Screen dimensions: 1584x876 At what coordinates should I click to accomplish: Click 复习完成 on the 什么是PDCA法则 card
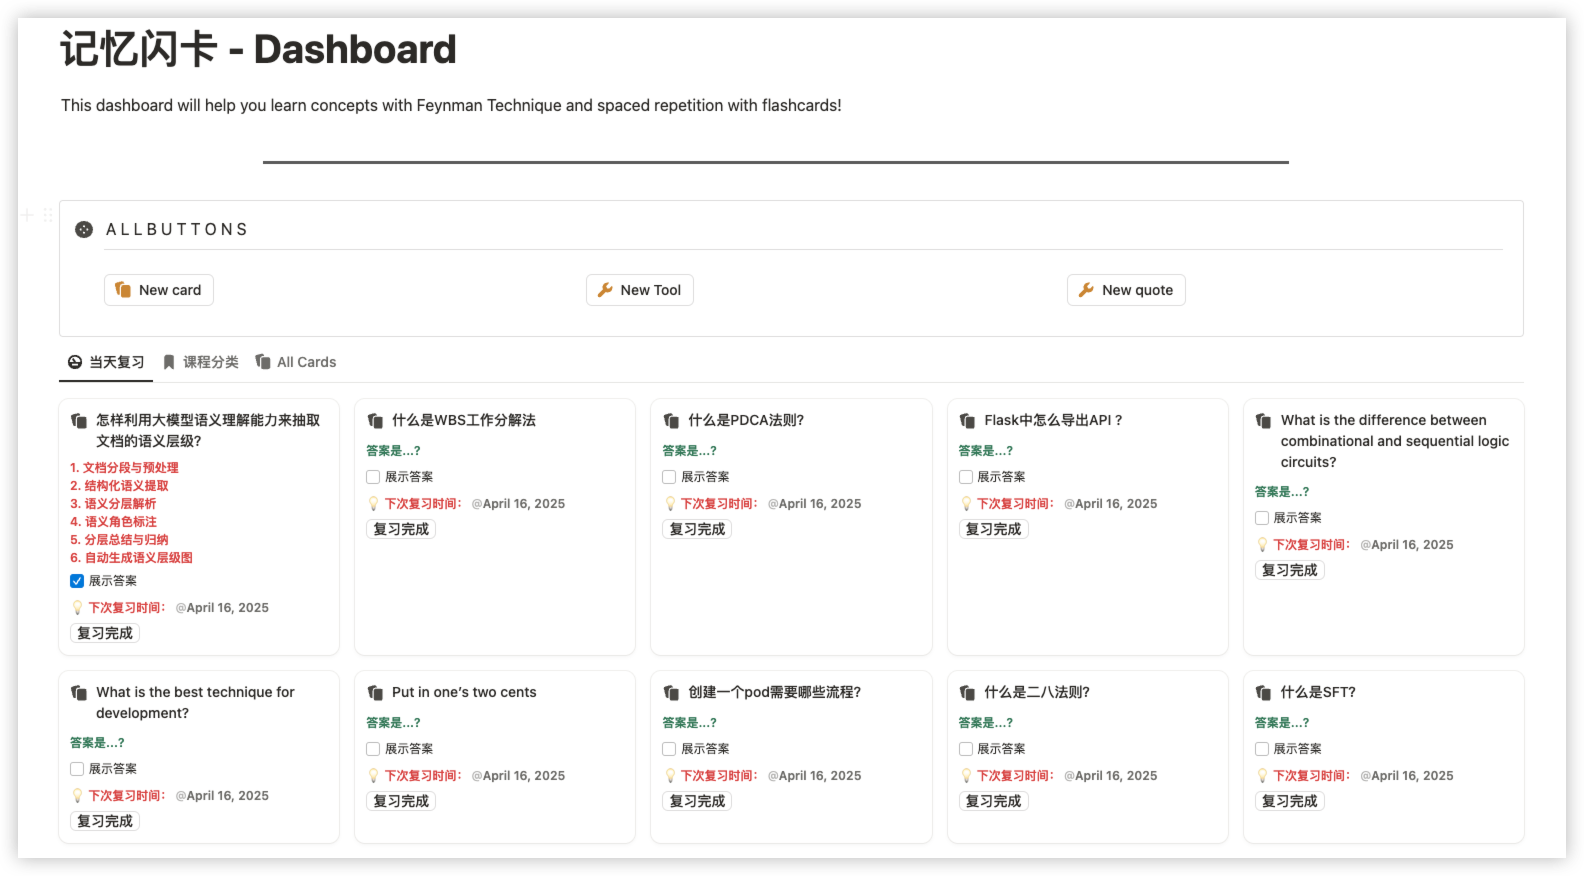[697, 529]
